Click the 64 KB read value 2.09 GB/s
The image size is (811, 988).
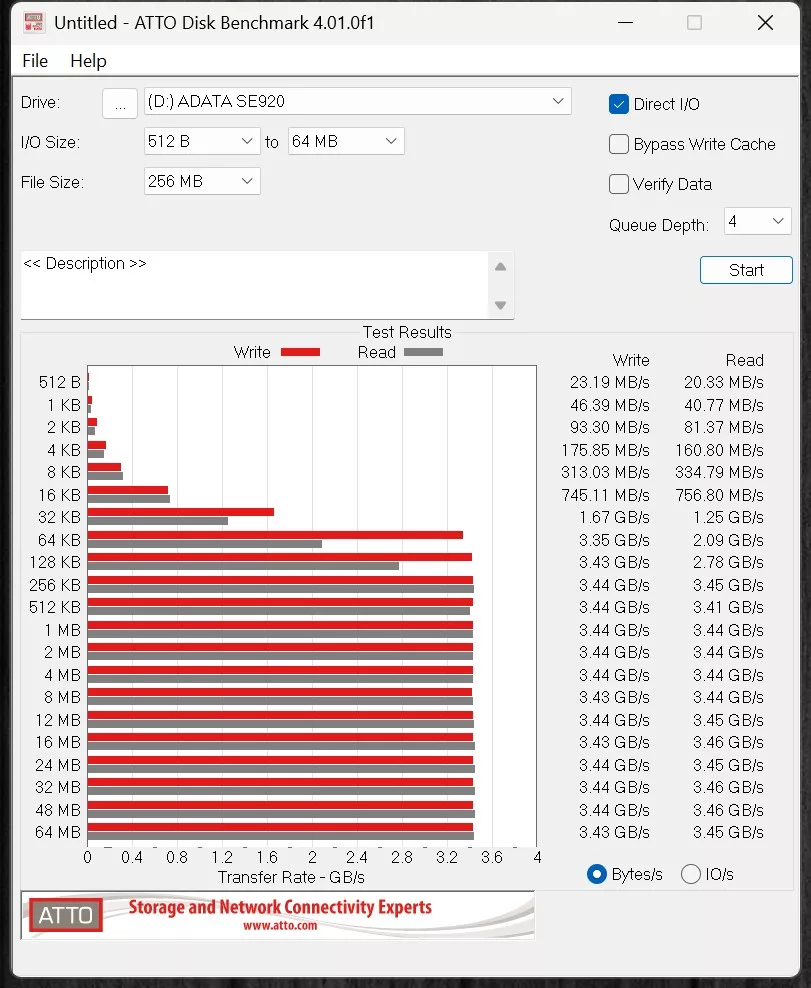pos(728,541)
